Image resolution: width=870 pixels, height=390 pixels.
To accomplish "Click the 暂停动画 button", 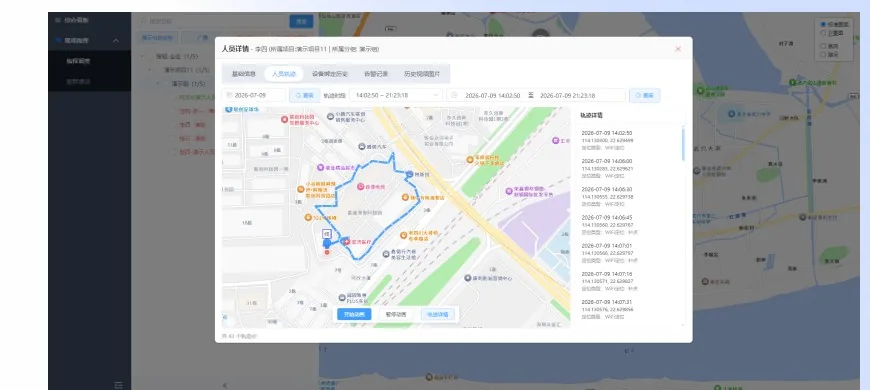I will coord(396,314).
